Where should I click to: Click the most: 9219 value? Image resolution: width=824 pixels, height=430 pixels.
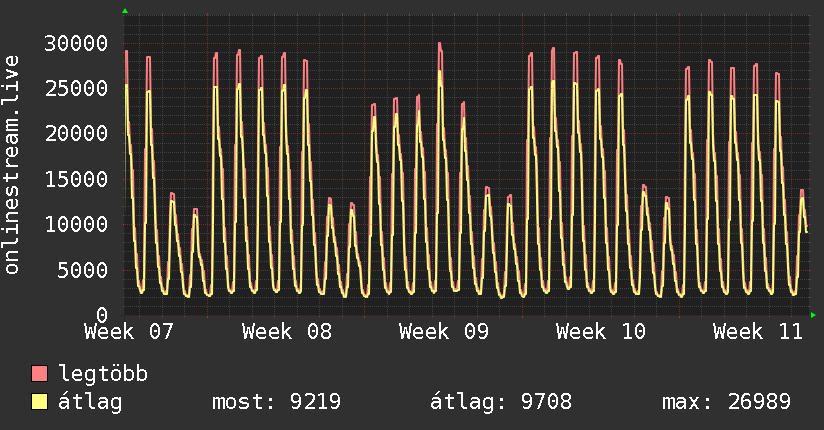pyautogui.click(x=276, y=402)
